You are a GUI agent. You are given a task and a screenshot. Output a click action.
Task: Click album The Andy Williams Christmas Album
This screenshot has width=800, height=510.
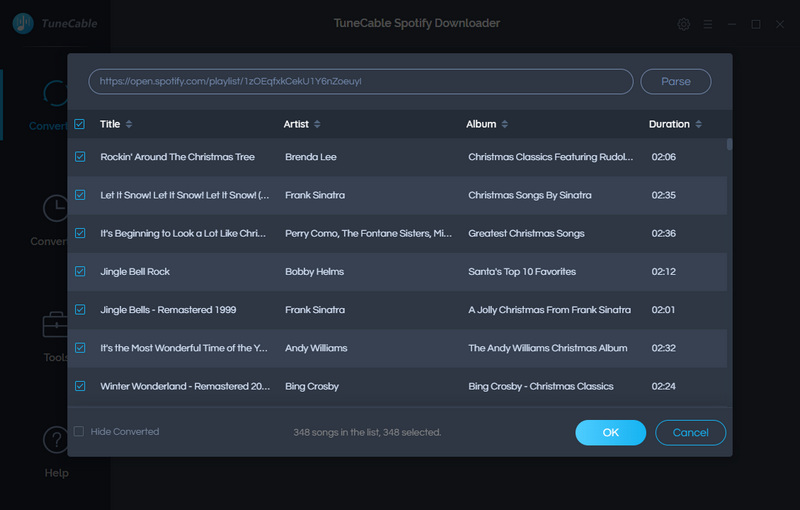point(547,348)
